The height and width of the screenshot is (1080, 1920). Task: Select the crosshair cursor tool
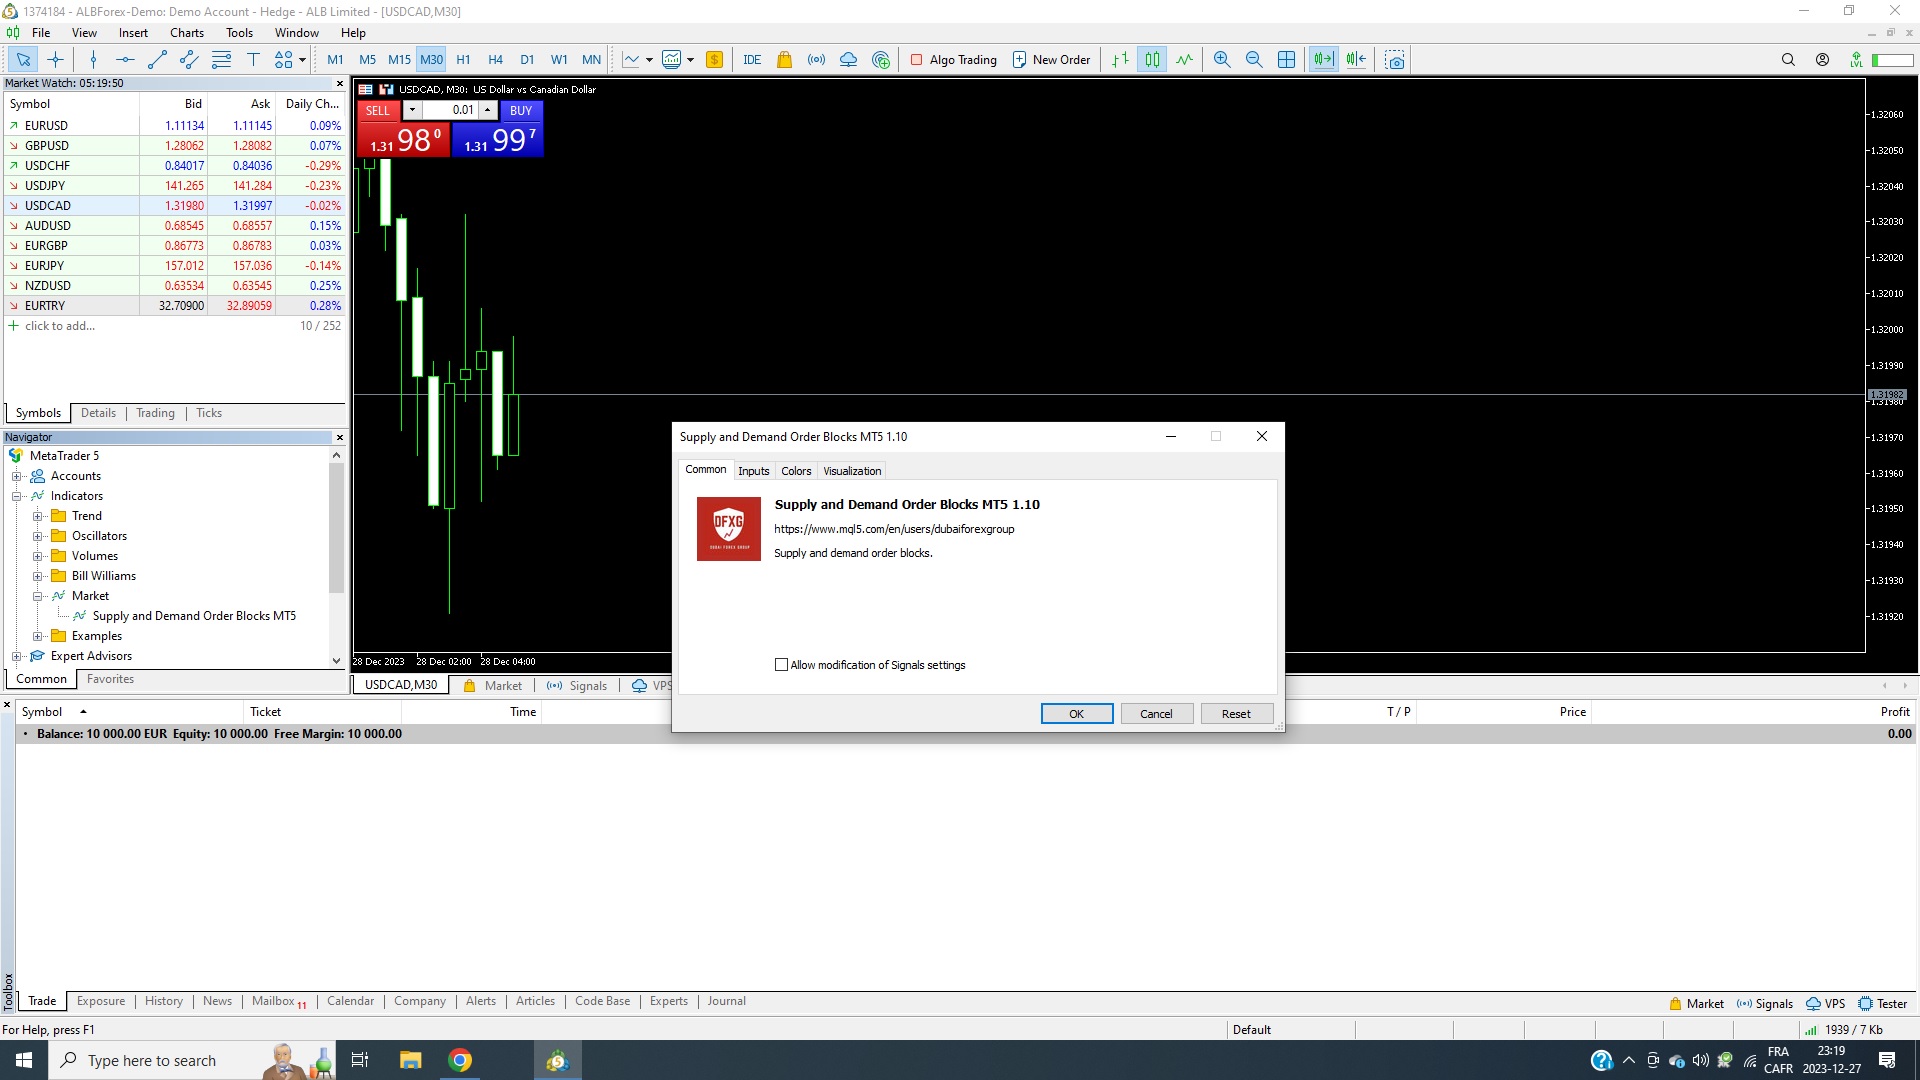click(55, 60)
